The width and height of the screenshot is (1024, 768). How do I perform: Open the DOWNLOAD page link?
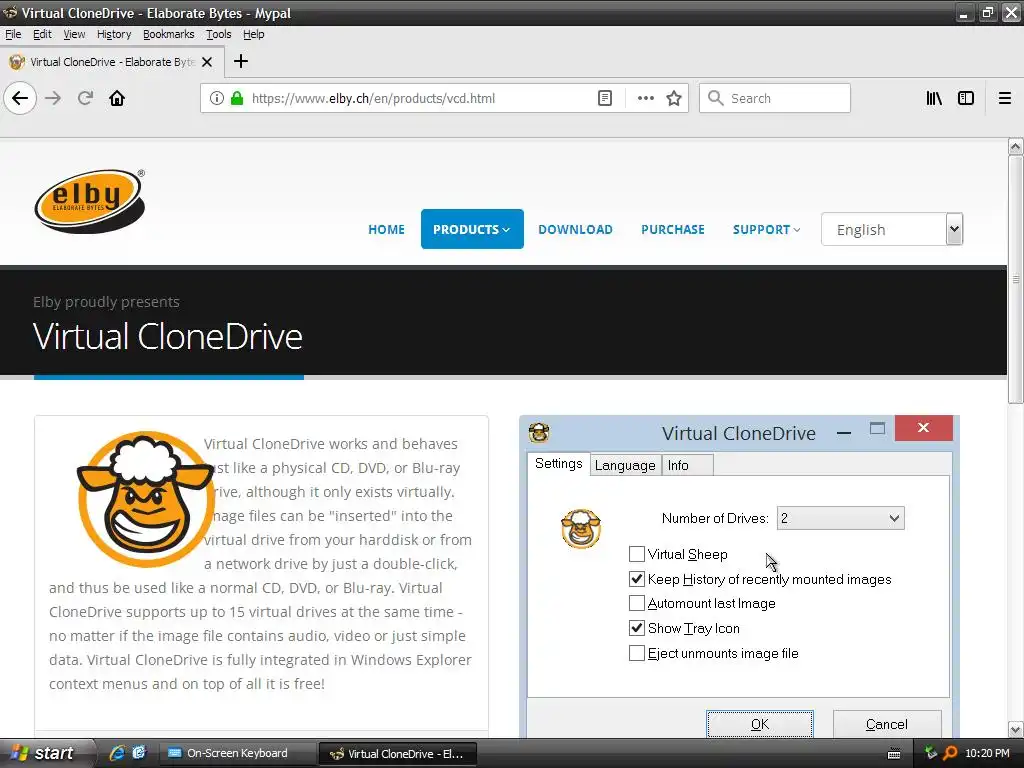point(575,229)
